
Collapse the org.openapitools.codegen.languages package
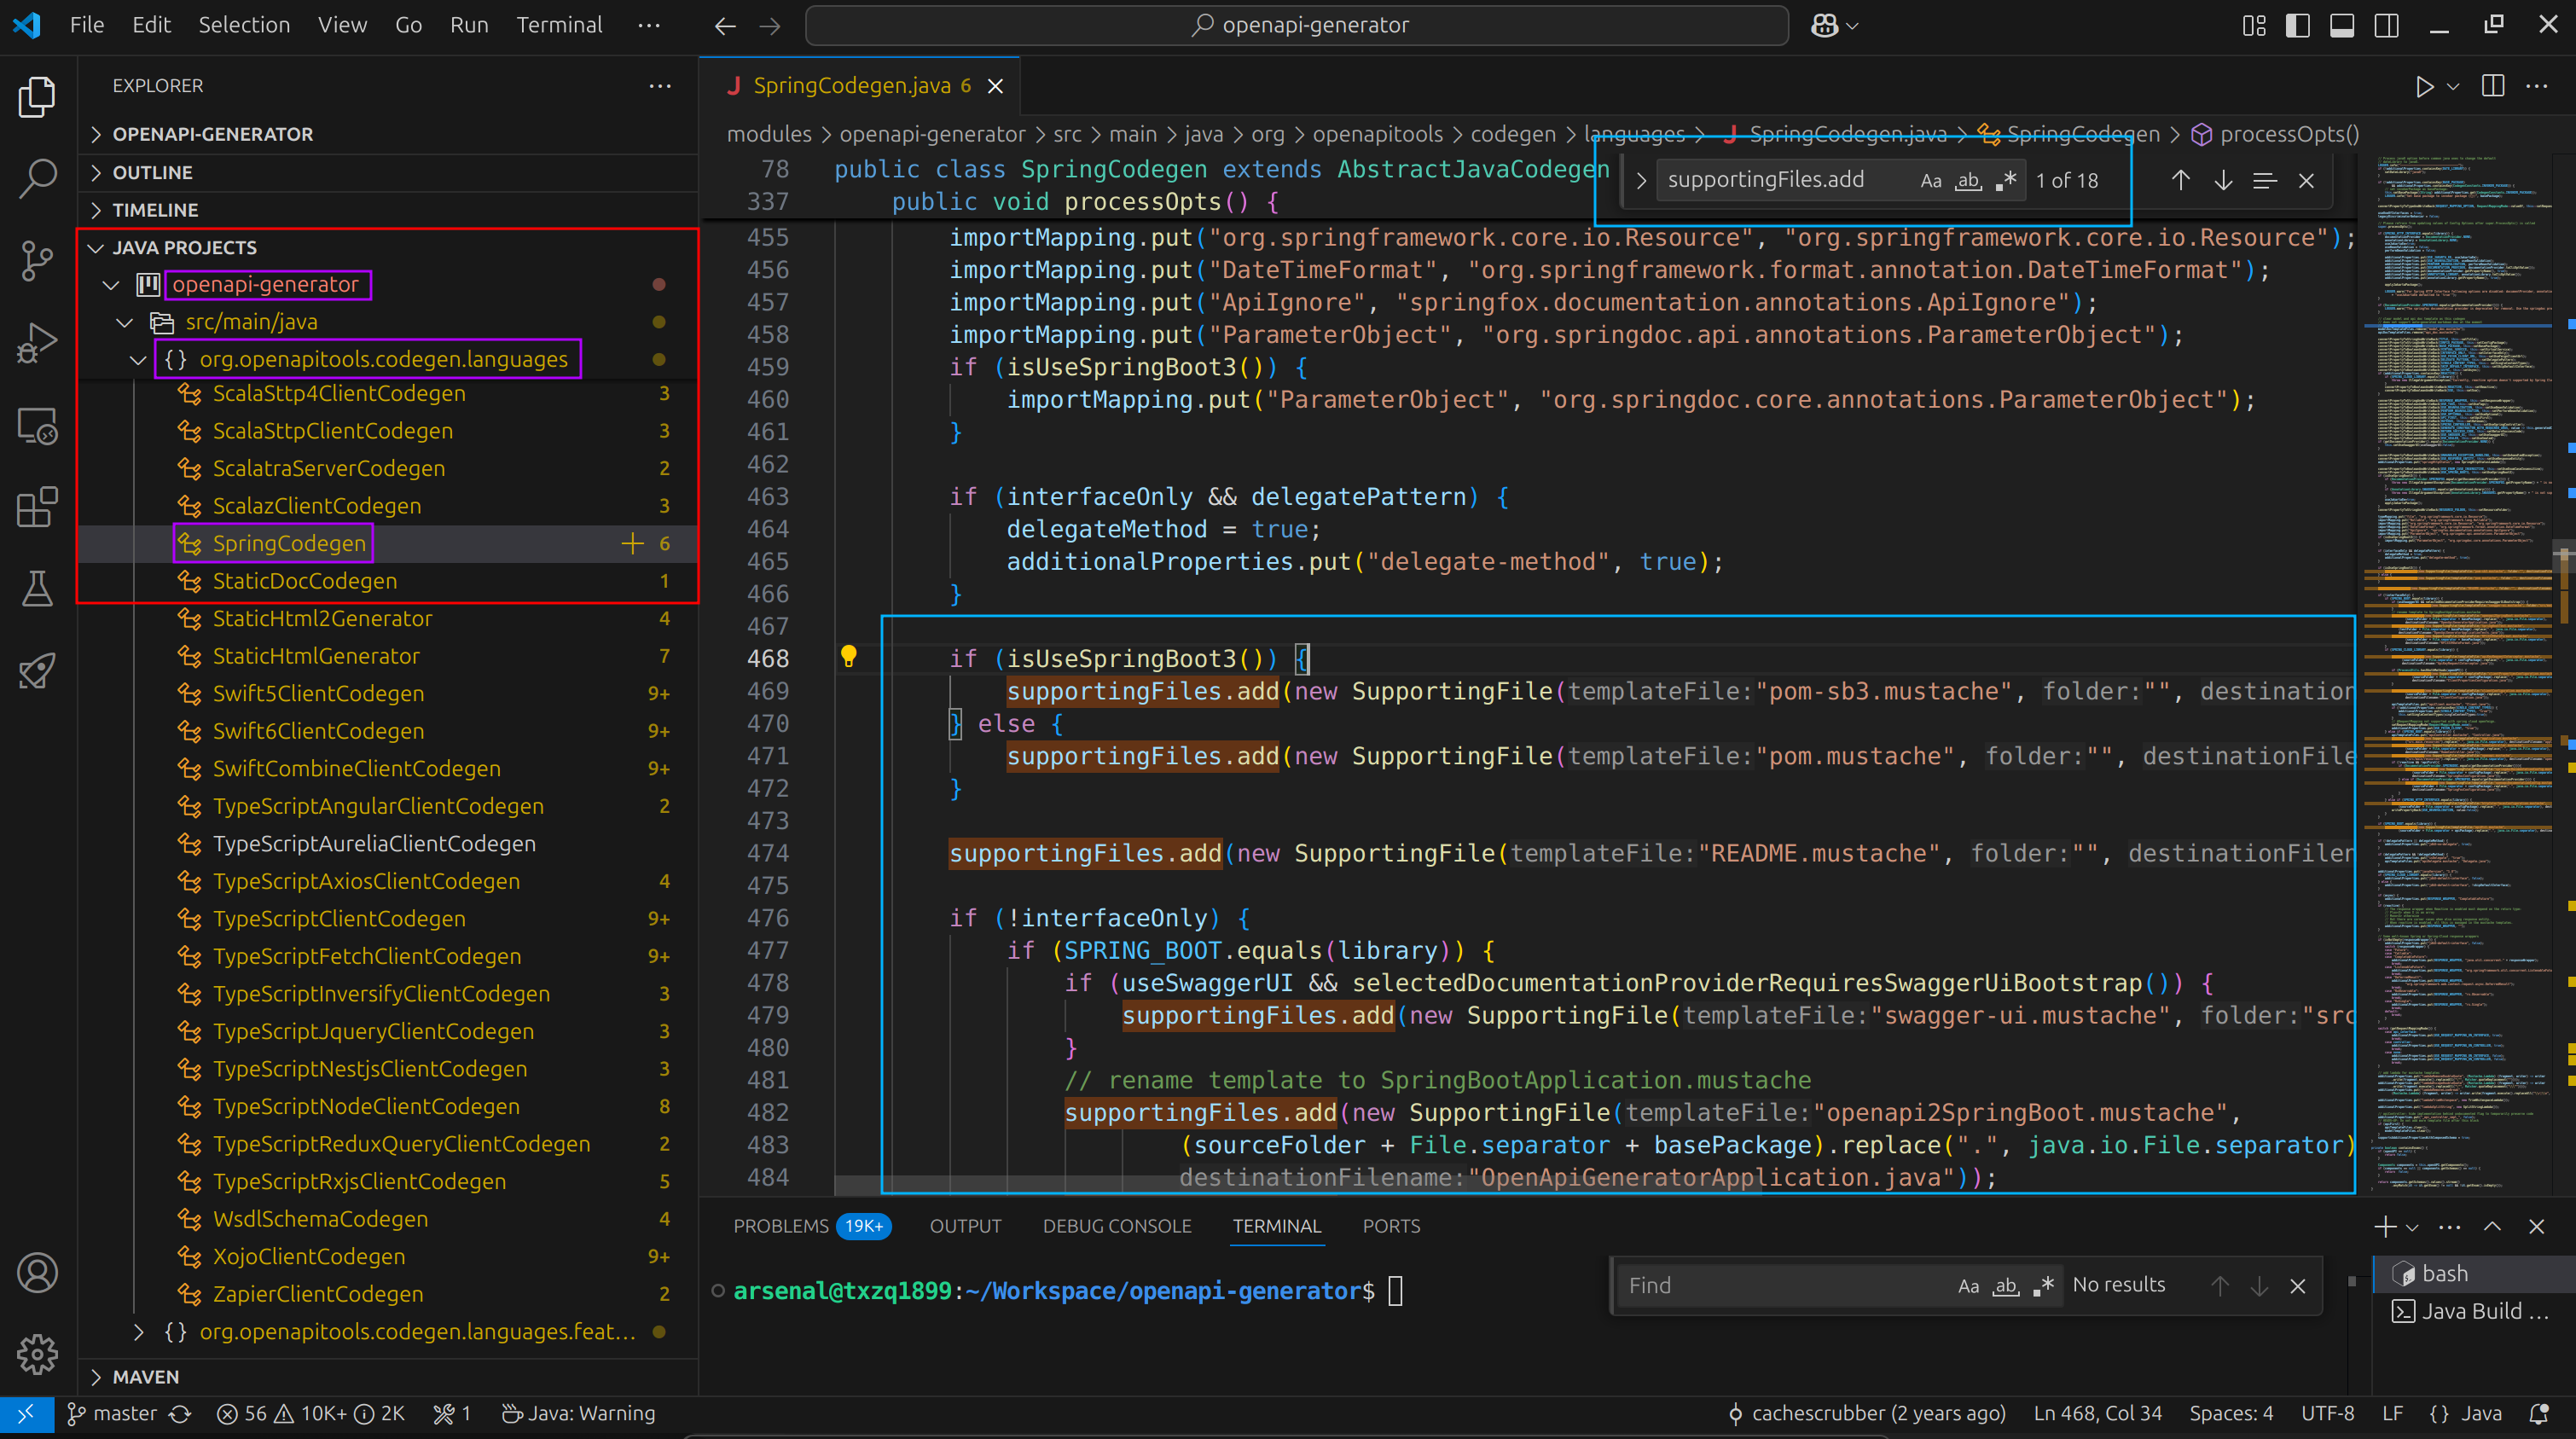pyautogui.click(x=138, y=359)
